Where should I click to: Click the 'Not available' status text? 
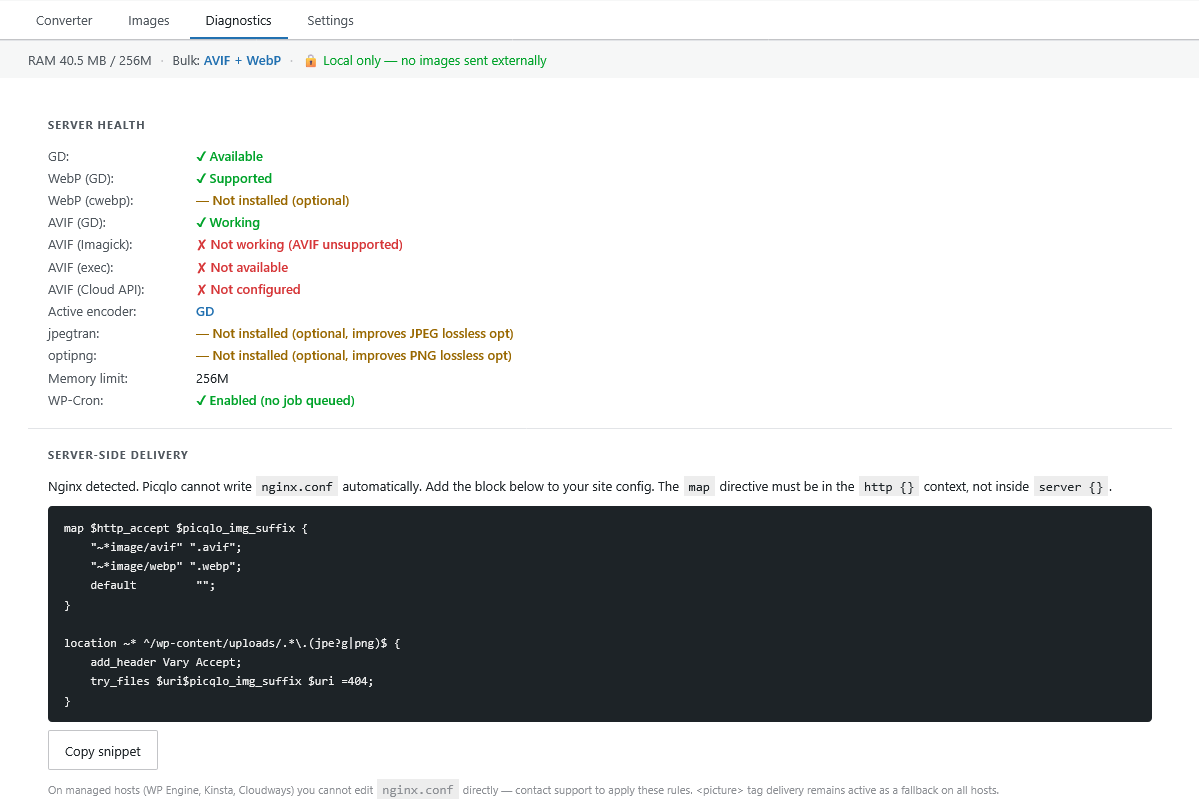coord(242,268)
